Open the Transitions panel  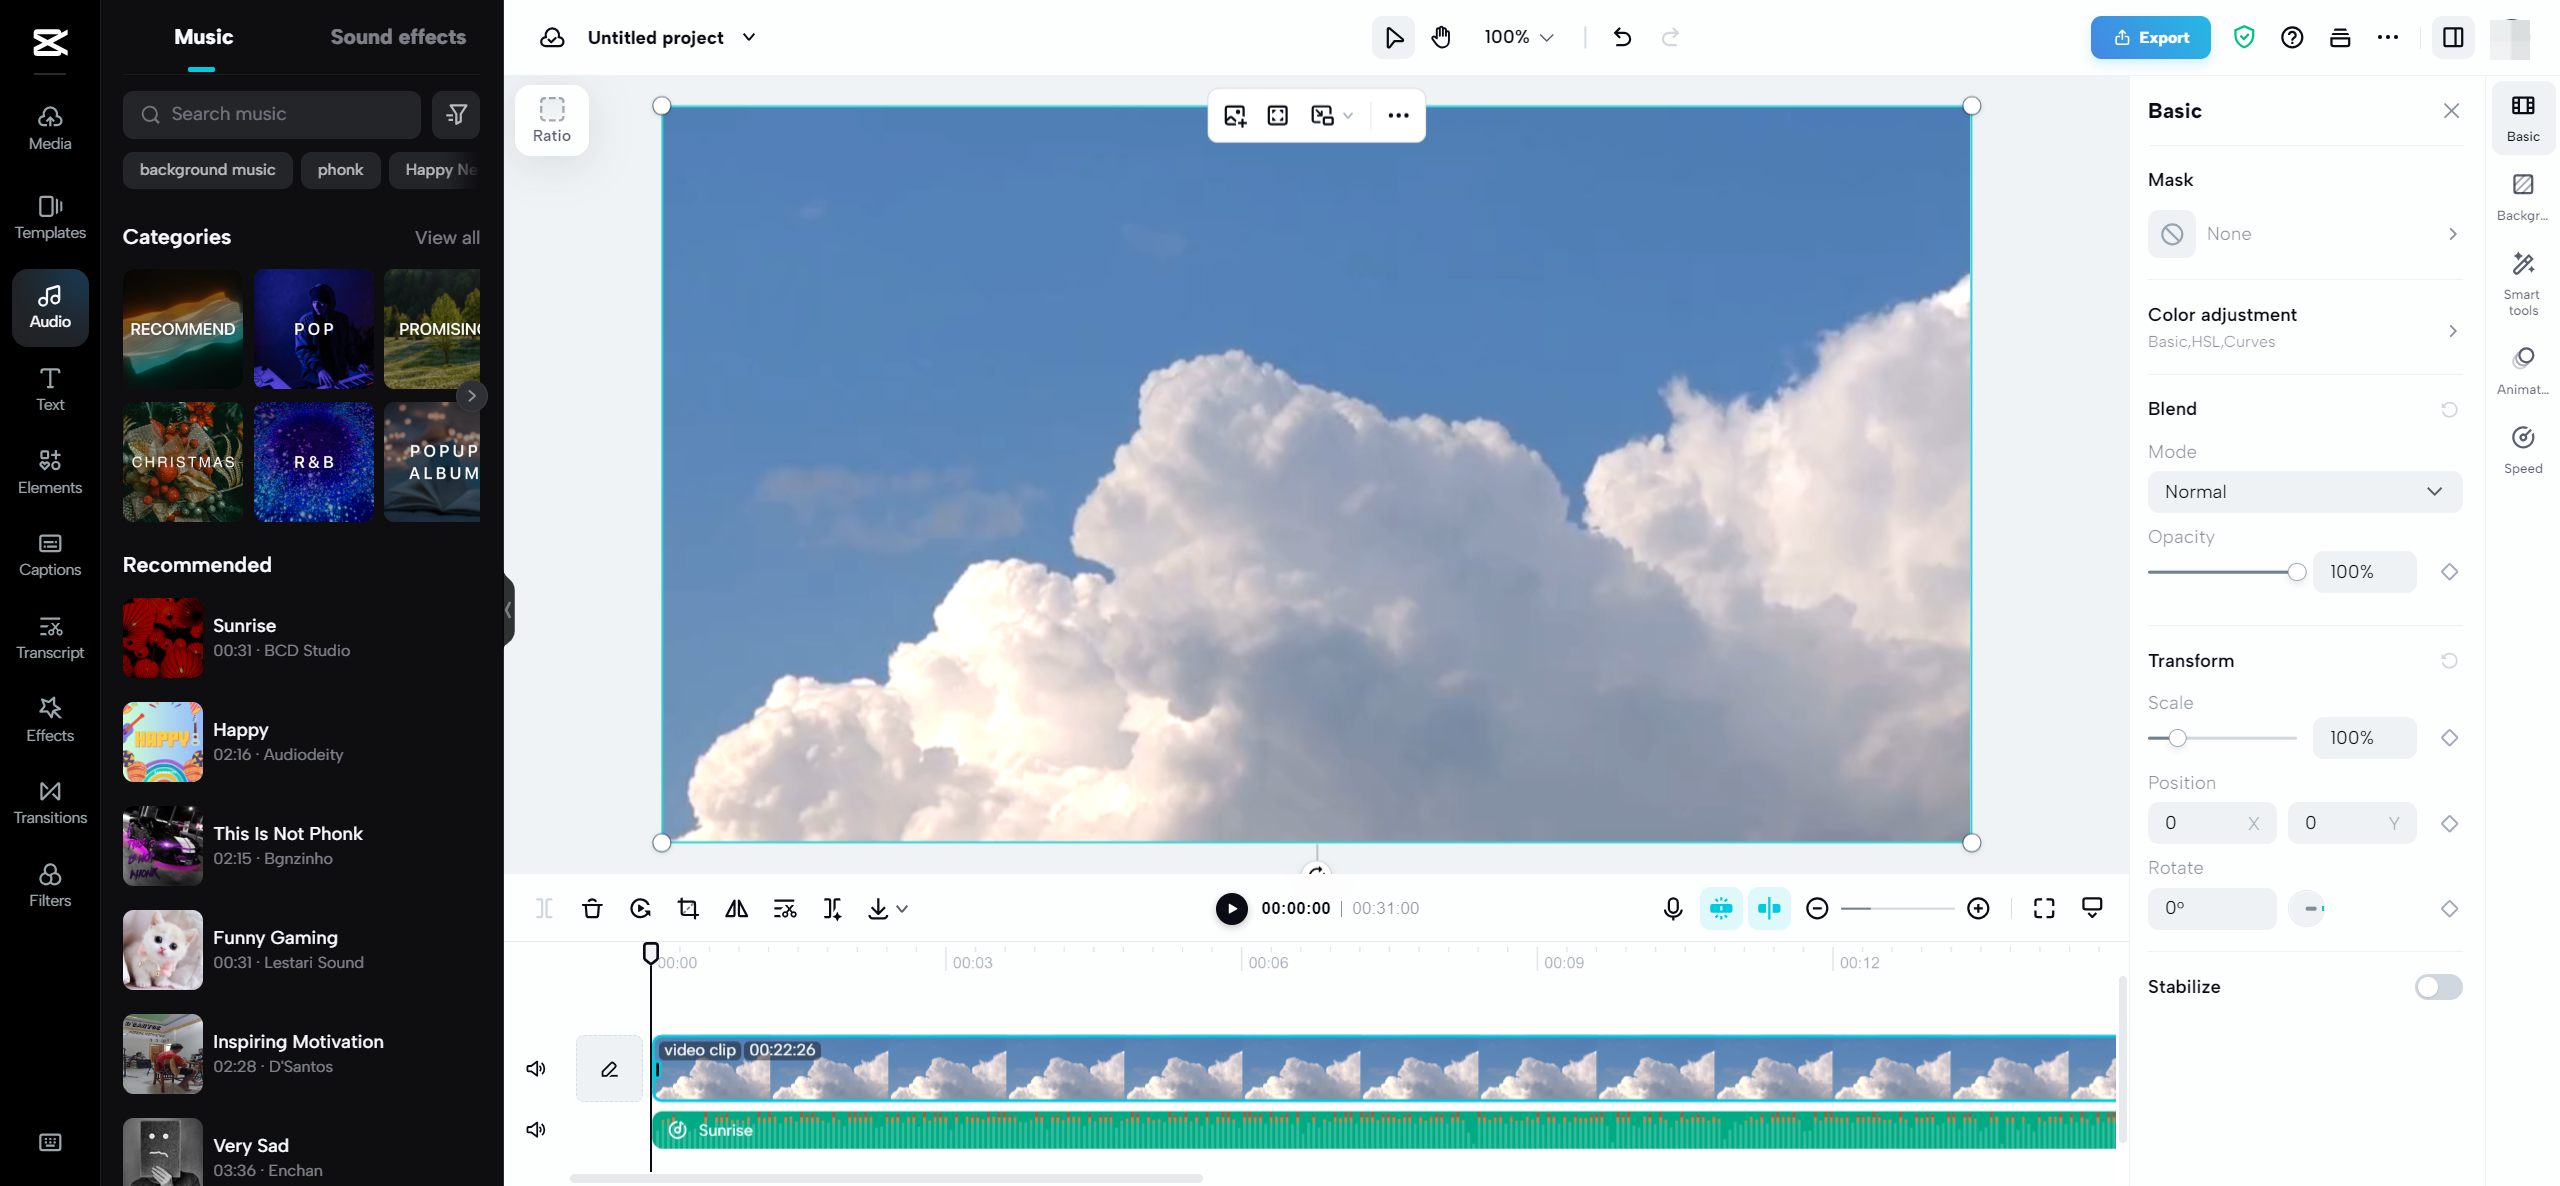50,802
